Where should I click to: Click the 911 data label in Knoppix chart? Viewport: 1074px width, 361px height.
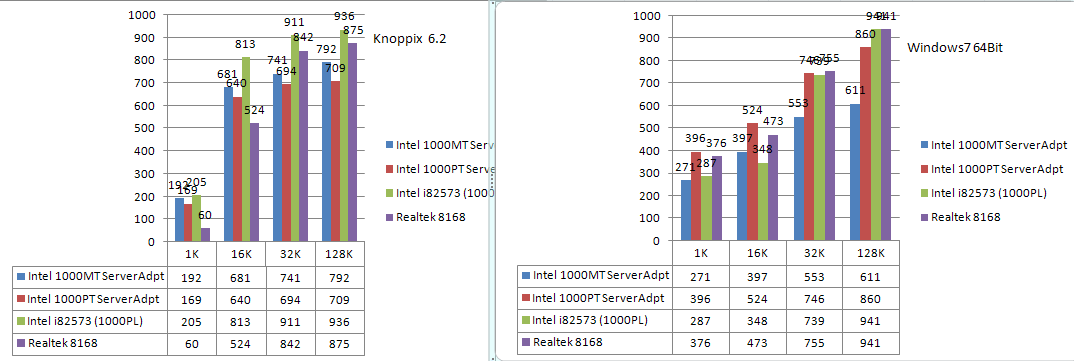pos(295,23)
